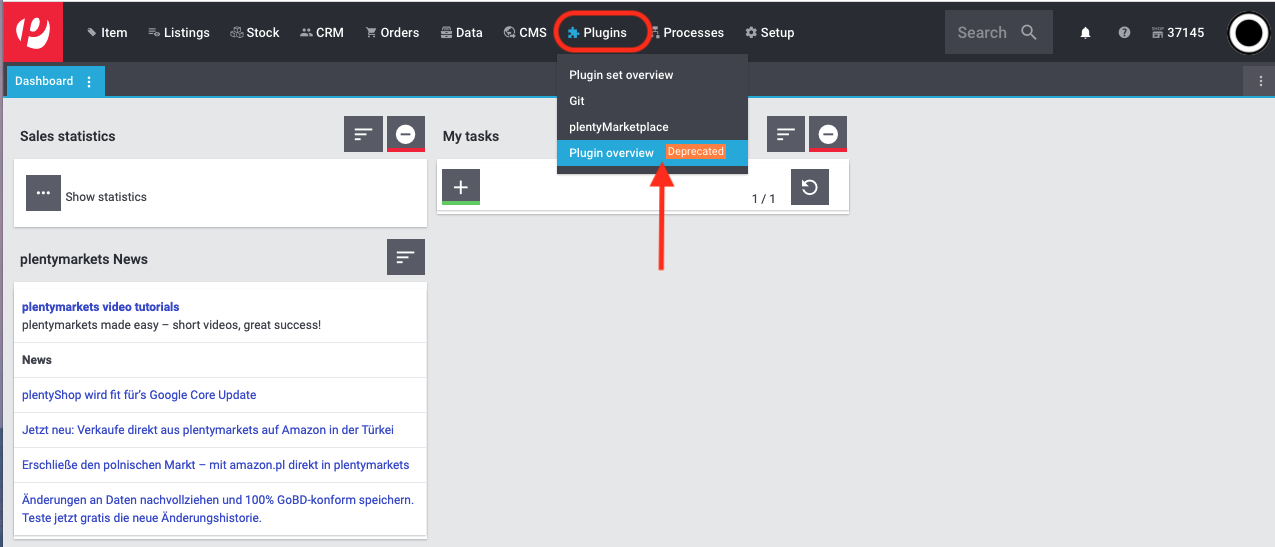Open plentymarkets News filter options
This screenshot has height=547, width=1275.
(x=406, y=257)
